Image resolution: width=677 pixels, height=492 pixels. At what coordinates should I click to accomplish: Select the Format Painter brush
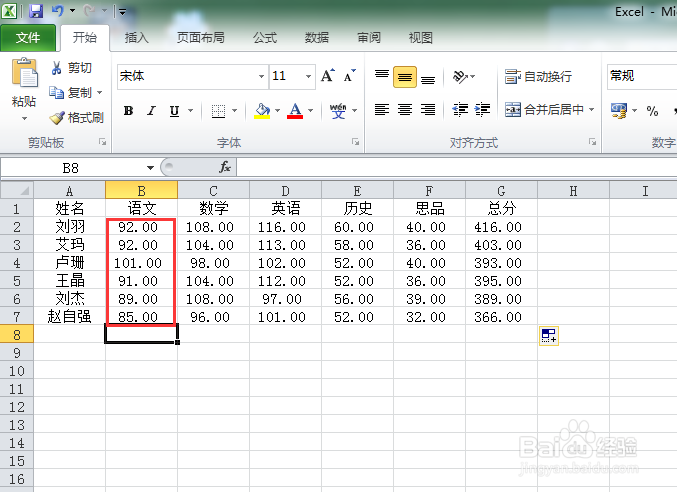(x=76, y=117)
